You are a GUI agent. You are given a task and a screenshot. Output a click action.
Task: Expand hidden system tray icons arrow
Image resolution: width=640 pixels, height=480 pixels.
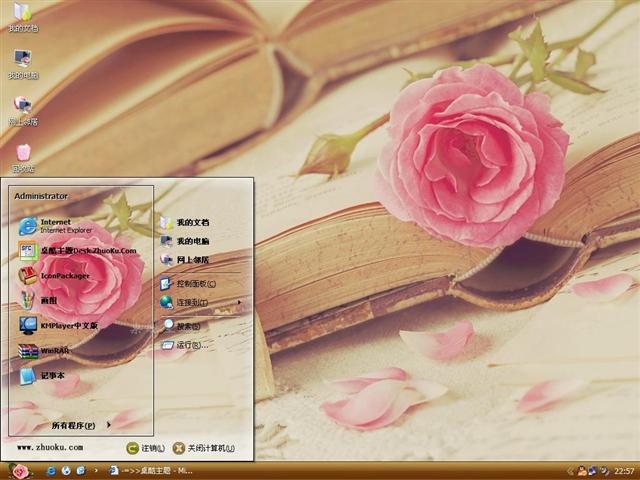coord(570,471)
